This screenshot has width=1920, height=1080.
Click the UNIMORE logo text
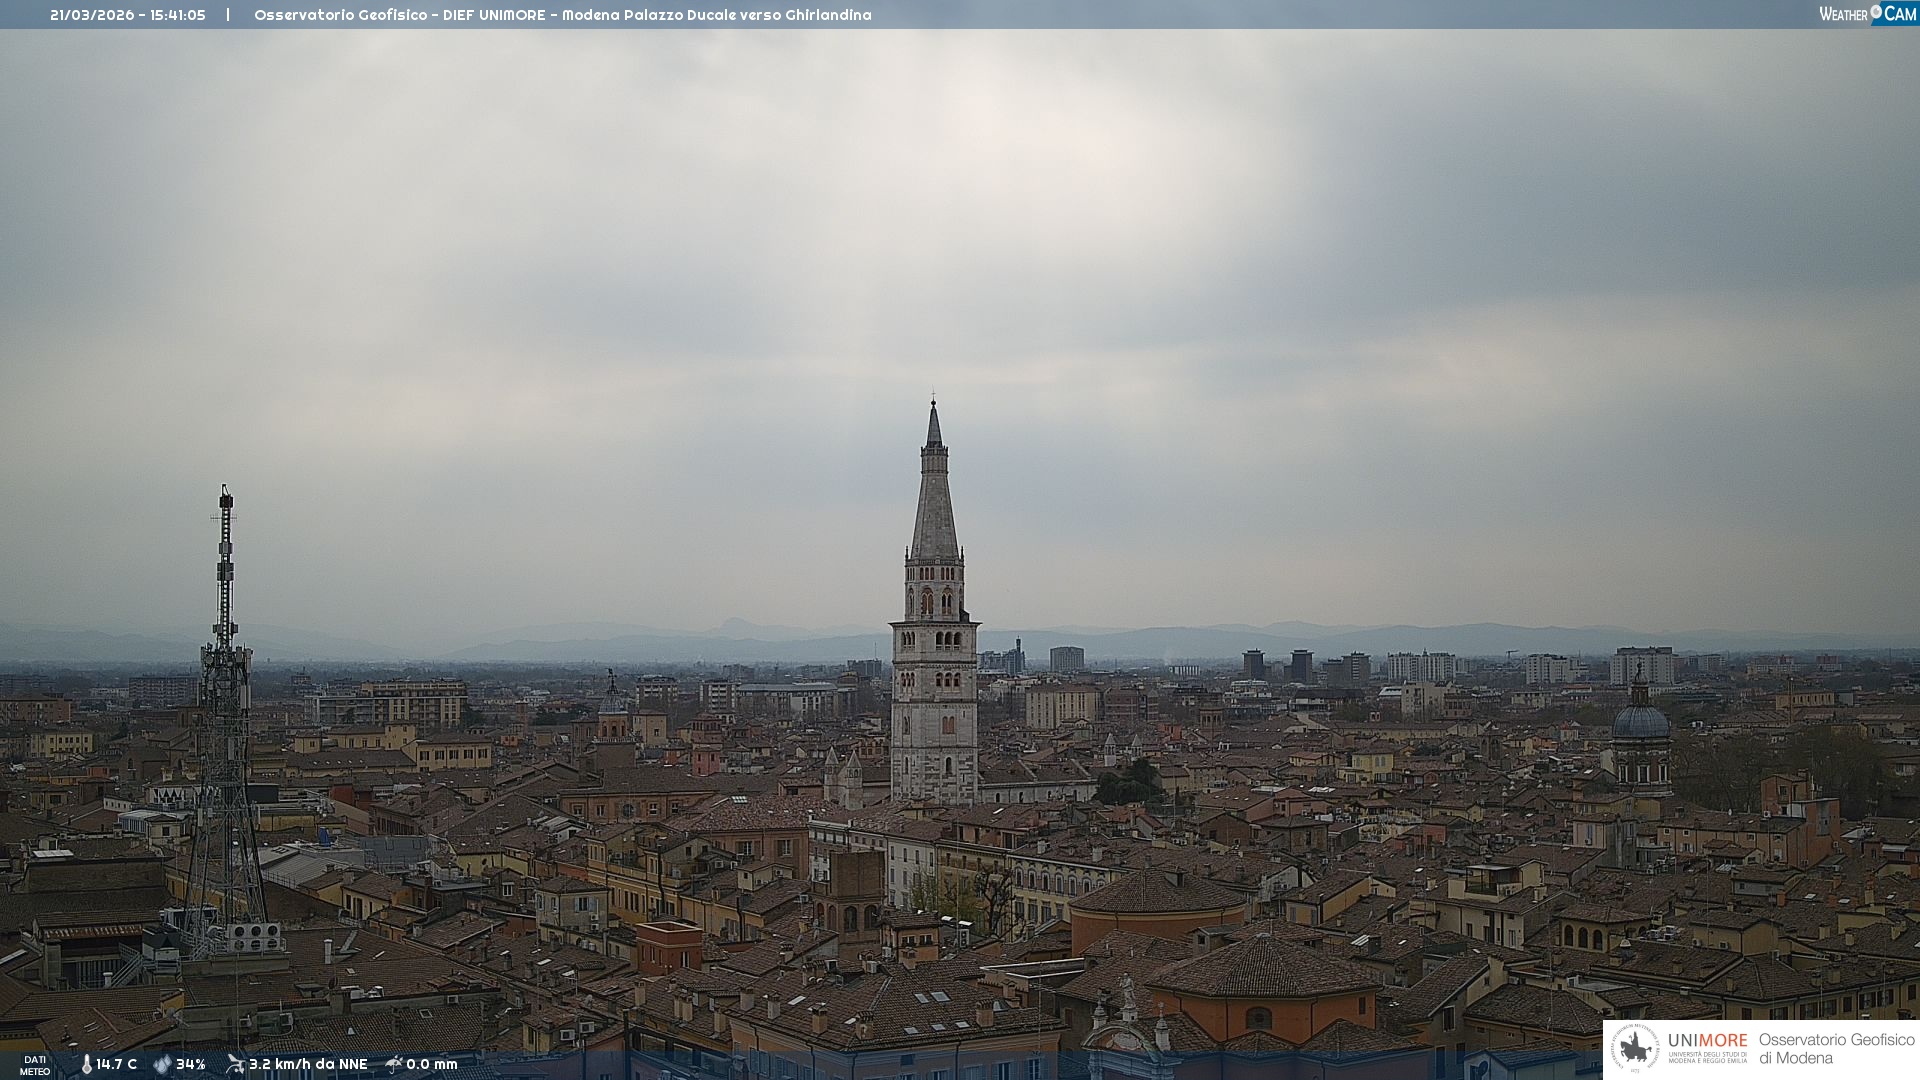coord(1707,1040)
